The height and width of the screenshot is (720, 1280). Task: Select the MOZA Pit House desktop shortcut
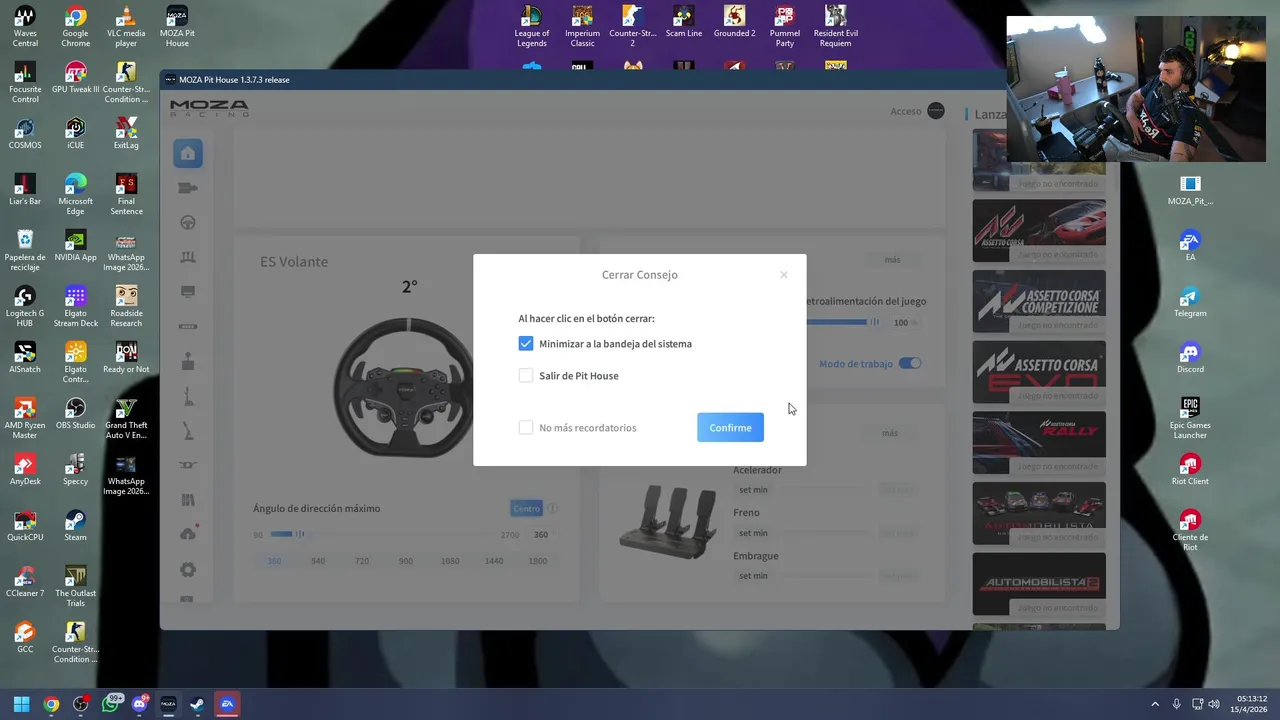pyautogui.click(x=177, y=27)
